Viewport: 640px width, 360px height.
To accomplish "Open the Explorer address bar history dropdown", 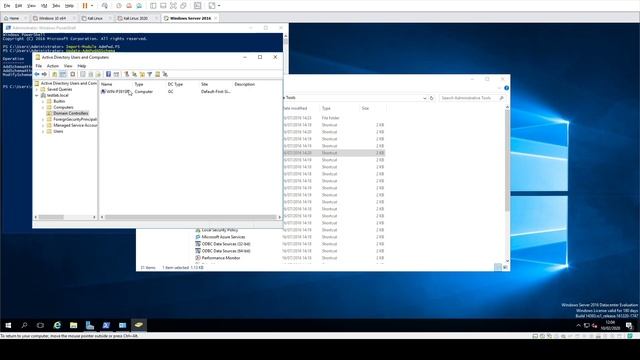I will 425,98.
